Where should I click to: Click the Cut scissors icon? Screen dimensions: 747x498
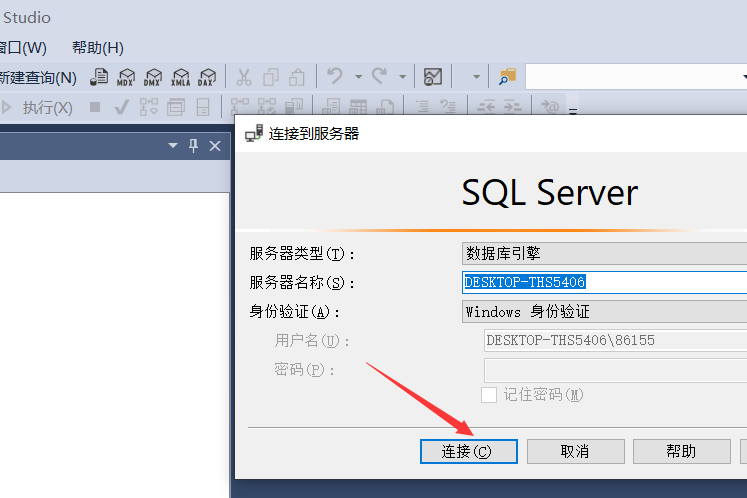pos(244,77)
